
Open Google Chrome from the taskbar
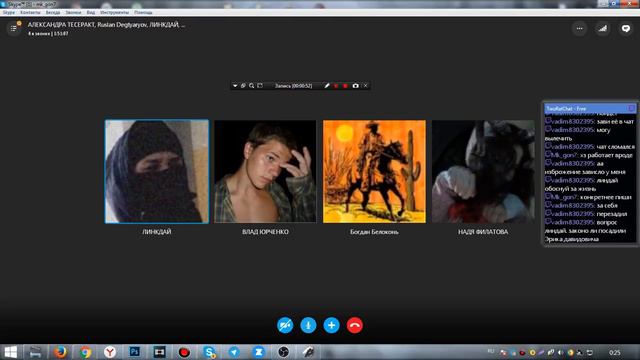(x=85, y=352)
